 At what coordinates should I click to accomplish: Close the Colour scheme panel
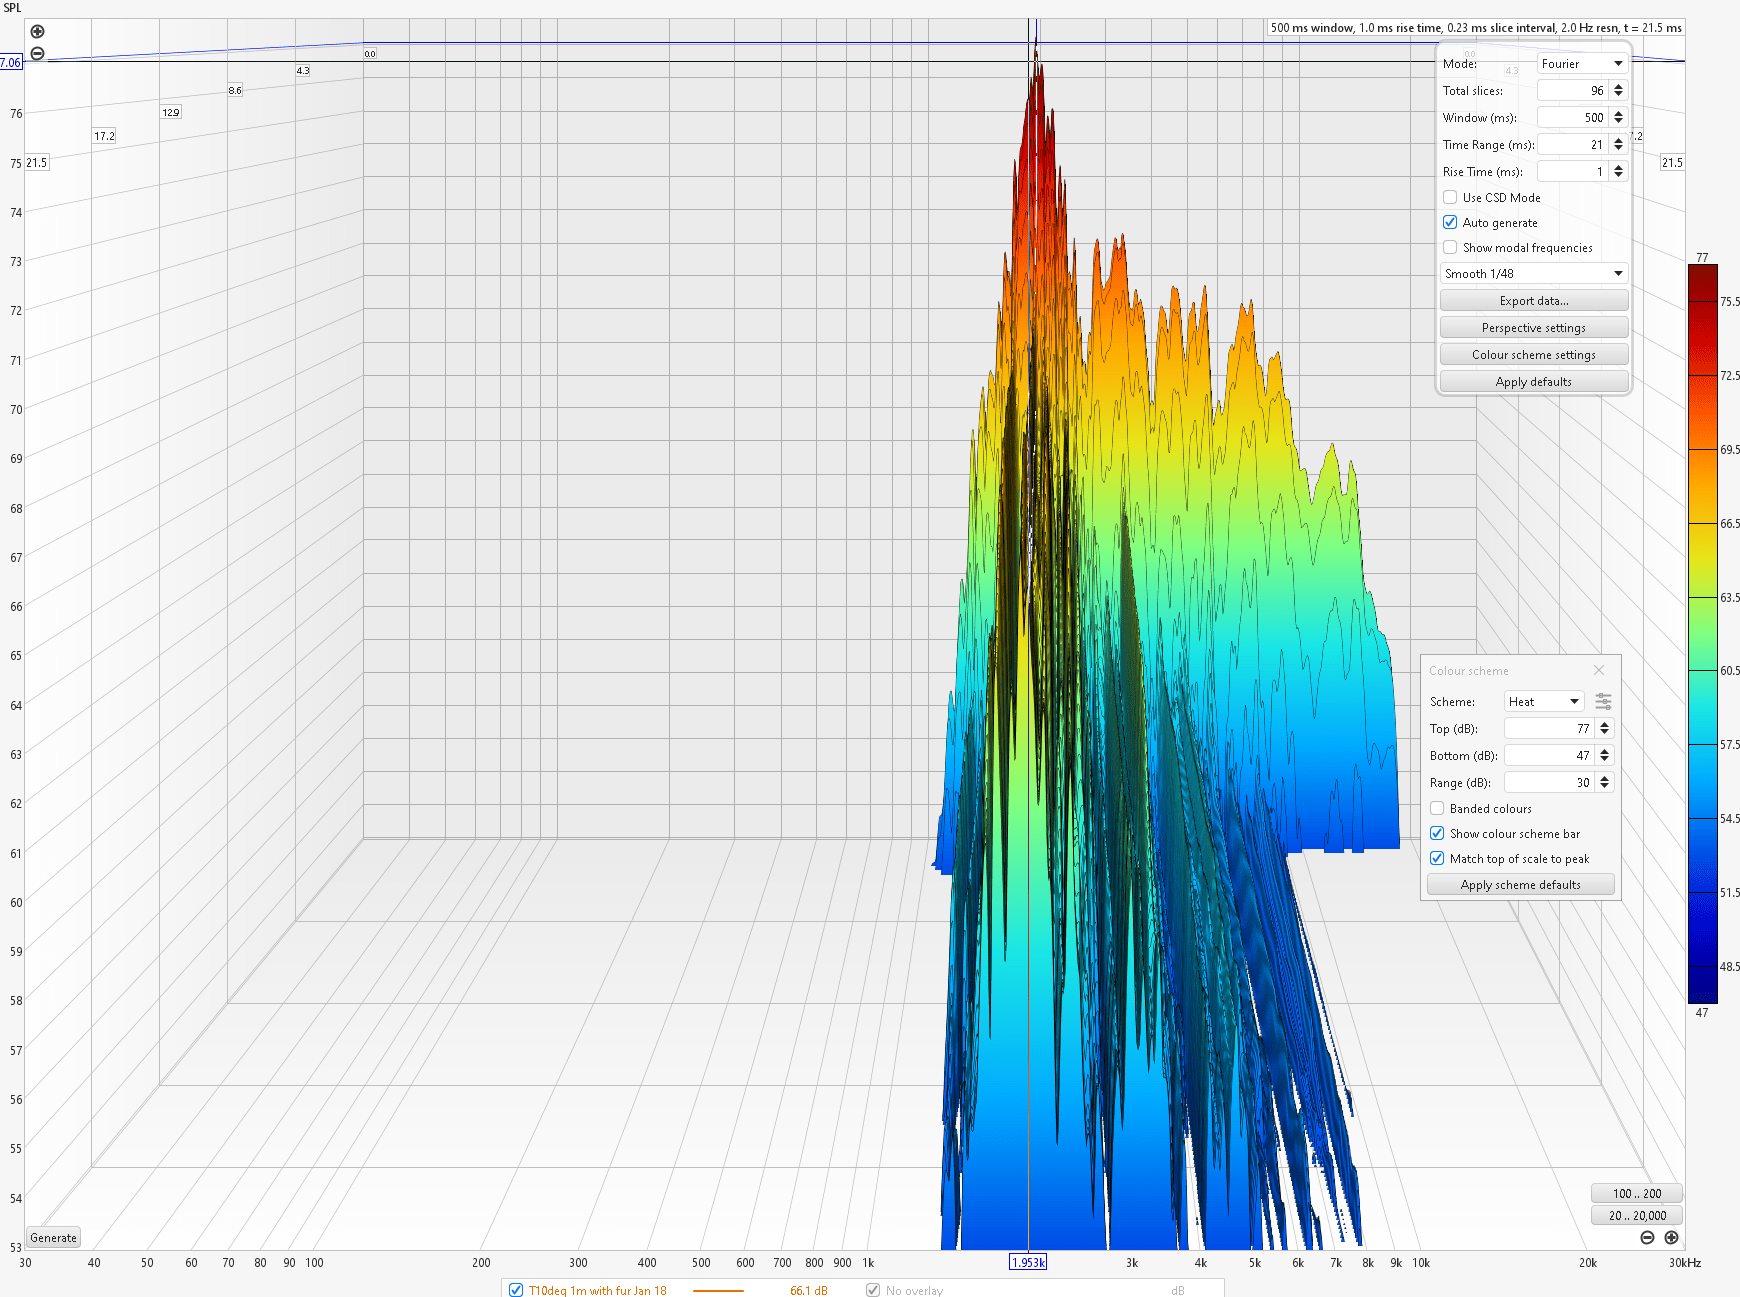[1599, 670]
